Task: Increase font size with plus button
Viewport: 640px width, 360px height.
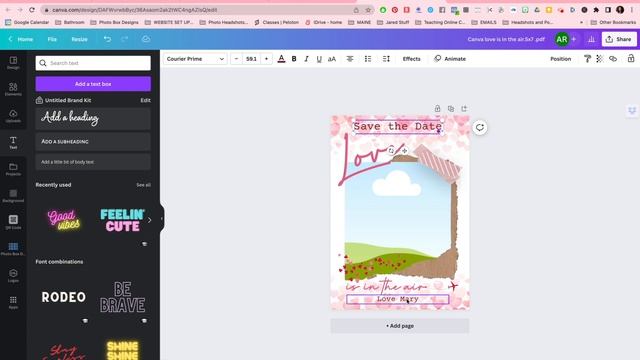Action: pyautogui.click(x=267, y=59)
